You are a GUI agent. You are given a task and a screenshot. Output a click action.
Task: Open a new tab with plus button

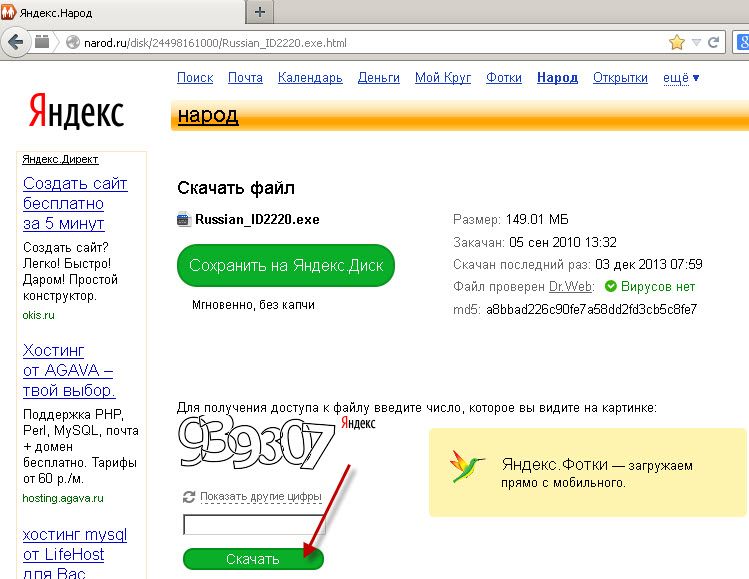(x=260, y=12)
